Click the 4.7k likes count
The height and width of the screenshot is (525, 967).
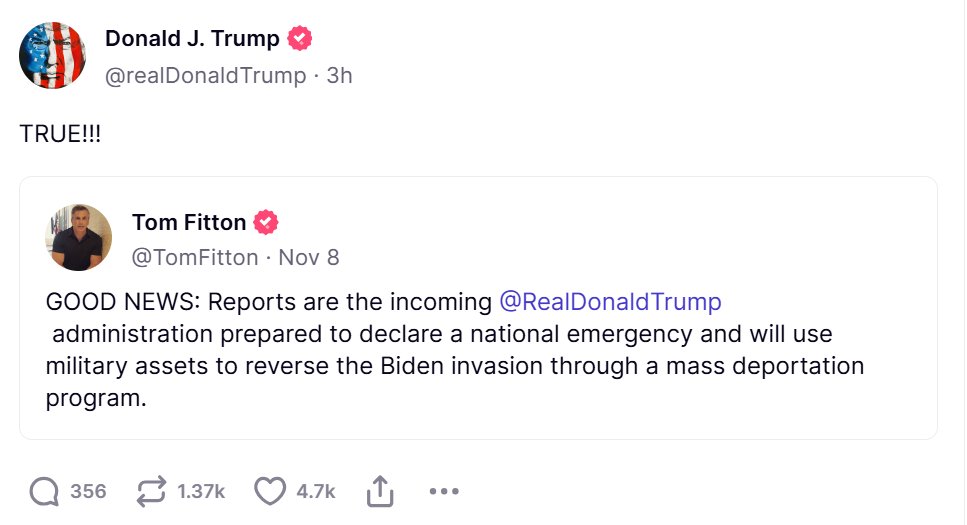coord(316,491)
